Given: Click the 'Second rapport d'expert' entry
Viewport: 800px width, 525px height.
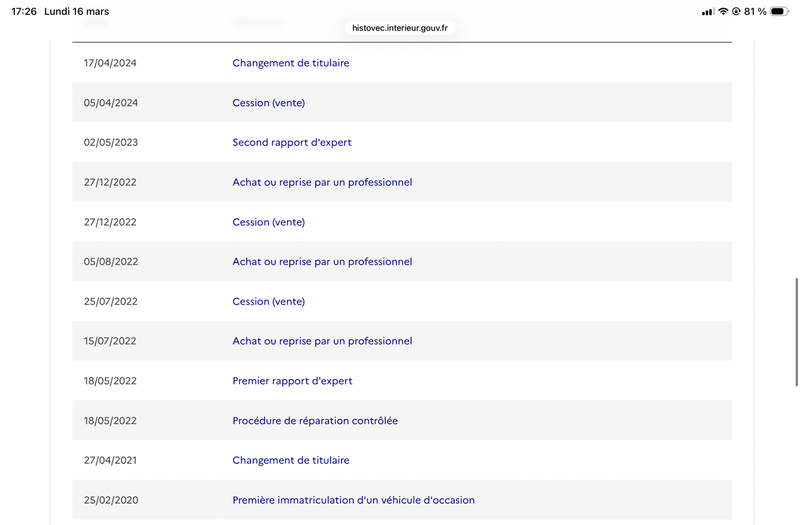Looking at the screenshot, I should tap(292, 143).
